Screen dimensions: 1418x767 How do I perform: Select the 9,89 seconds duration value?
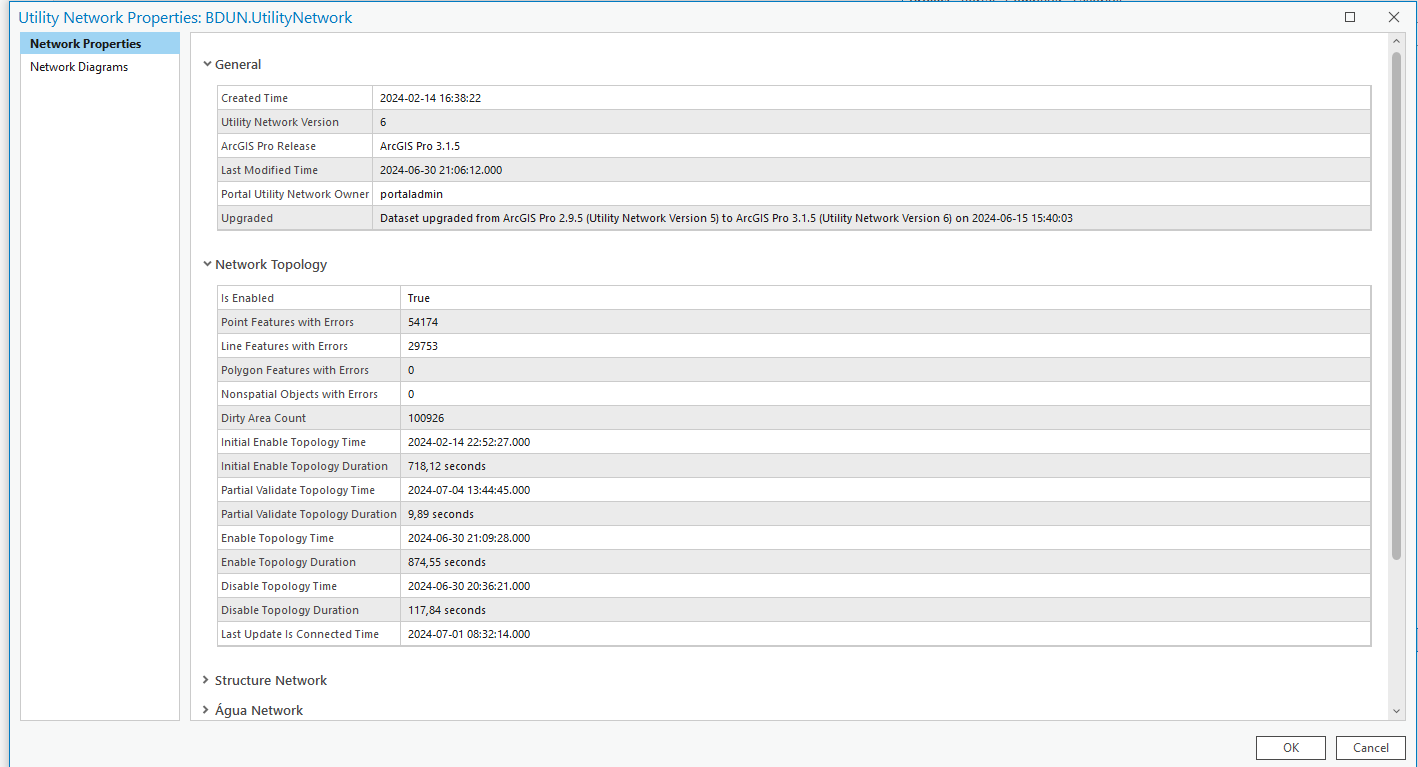tap(441, 514)
